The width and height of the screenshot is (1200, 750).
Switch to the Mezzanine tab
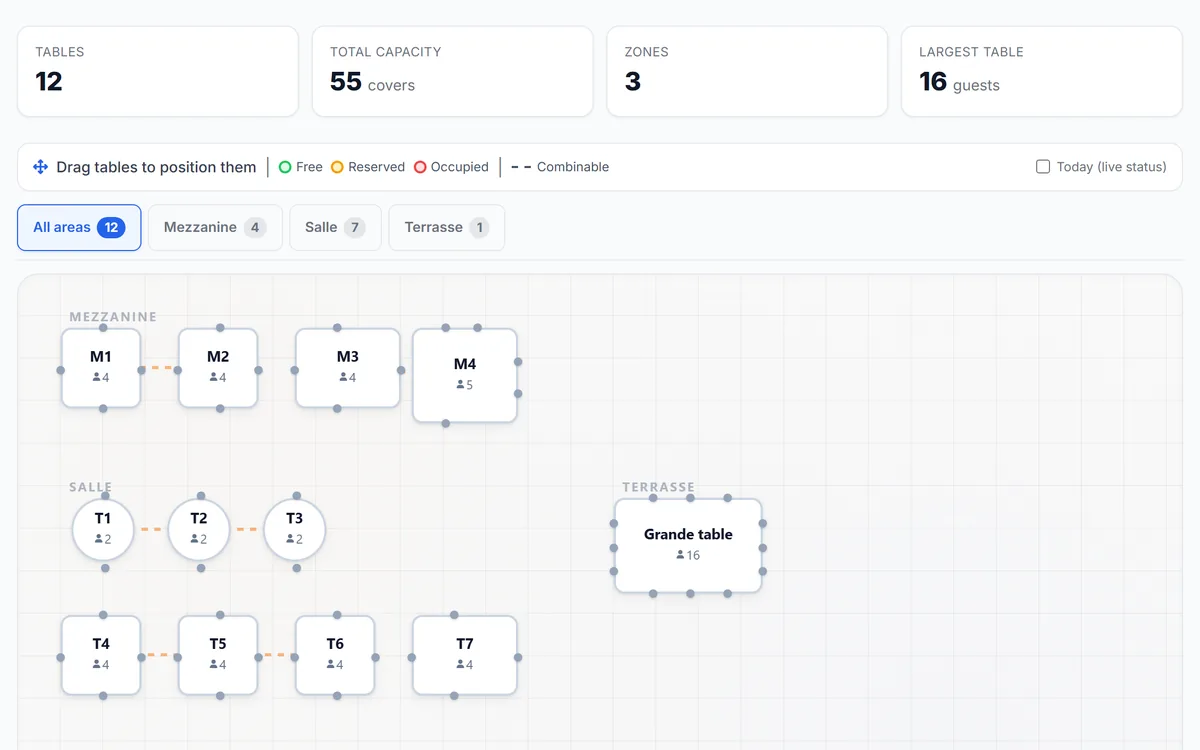pos(215,228)
